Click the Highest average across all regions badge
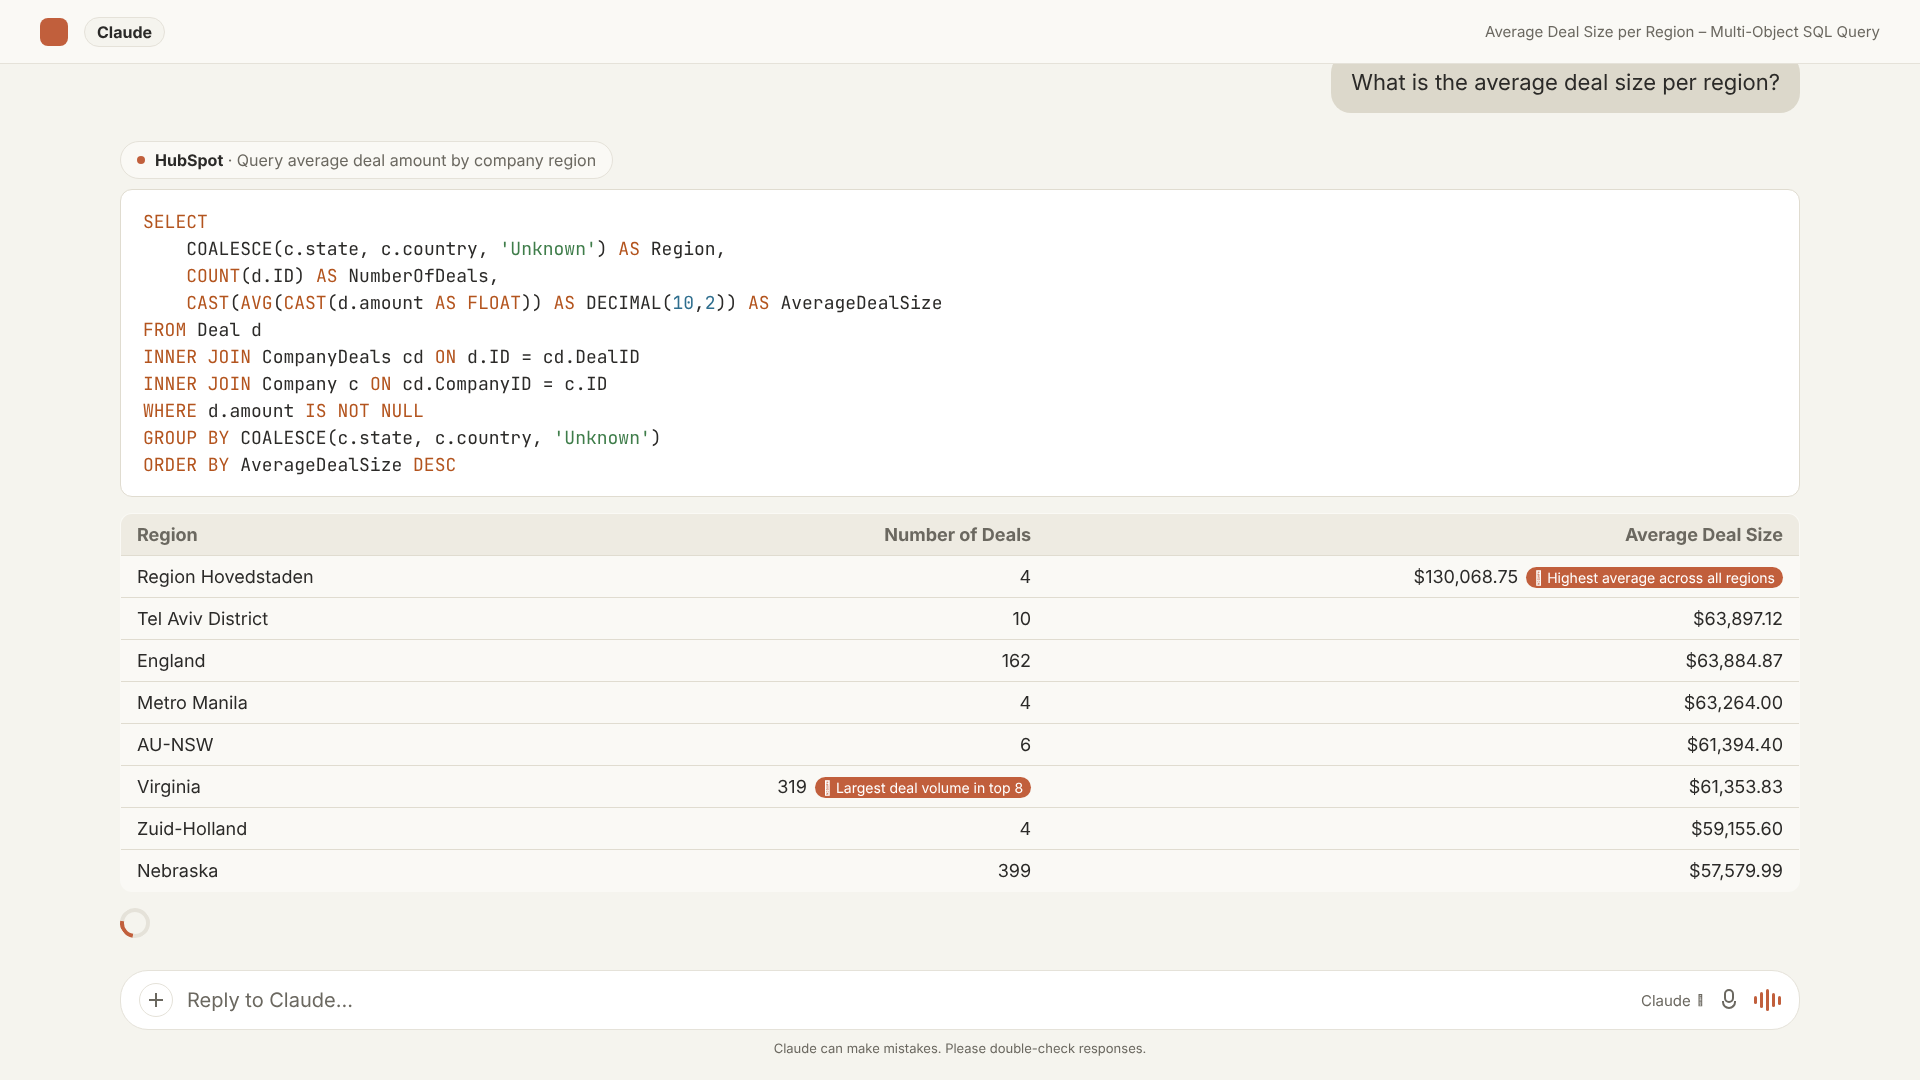The image size is (1920, 1080). pyautogui.click(x=1654, y=578)
